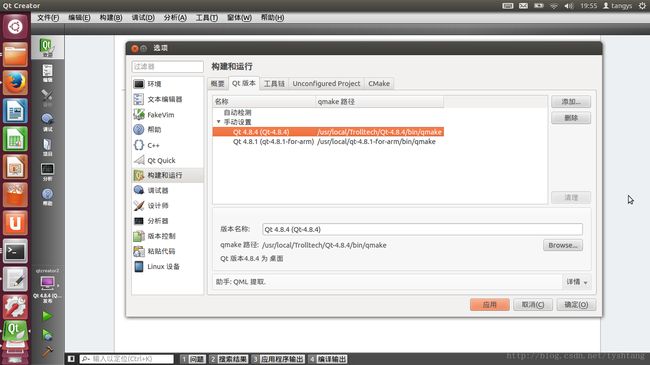
Task: Open the 设计师 options category
Action: 167,205
